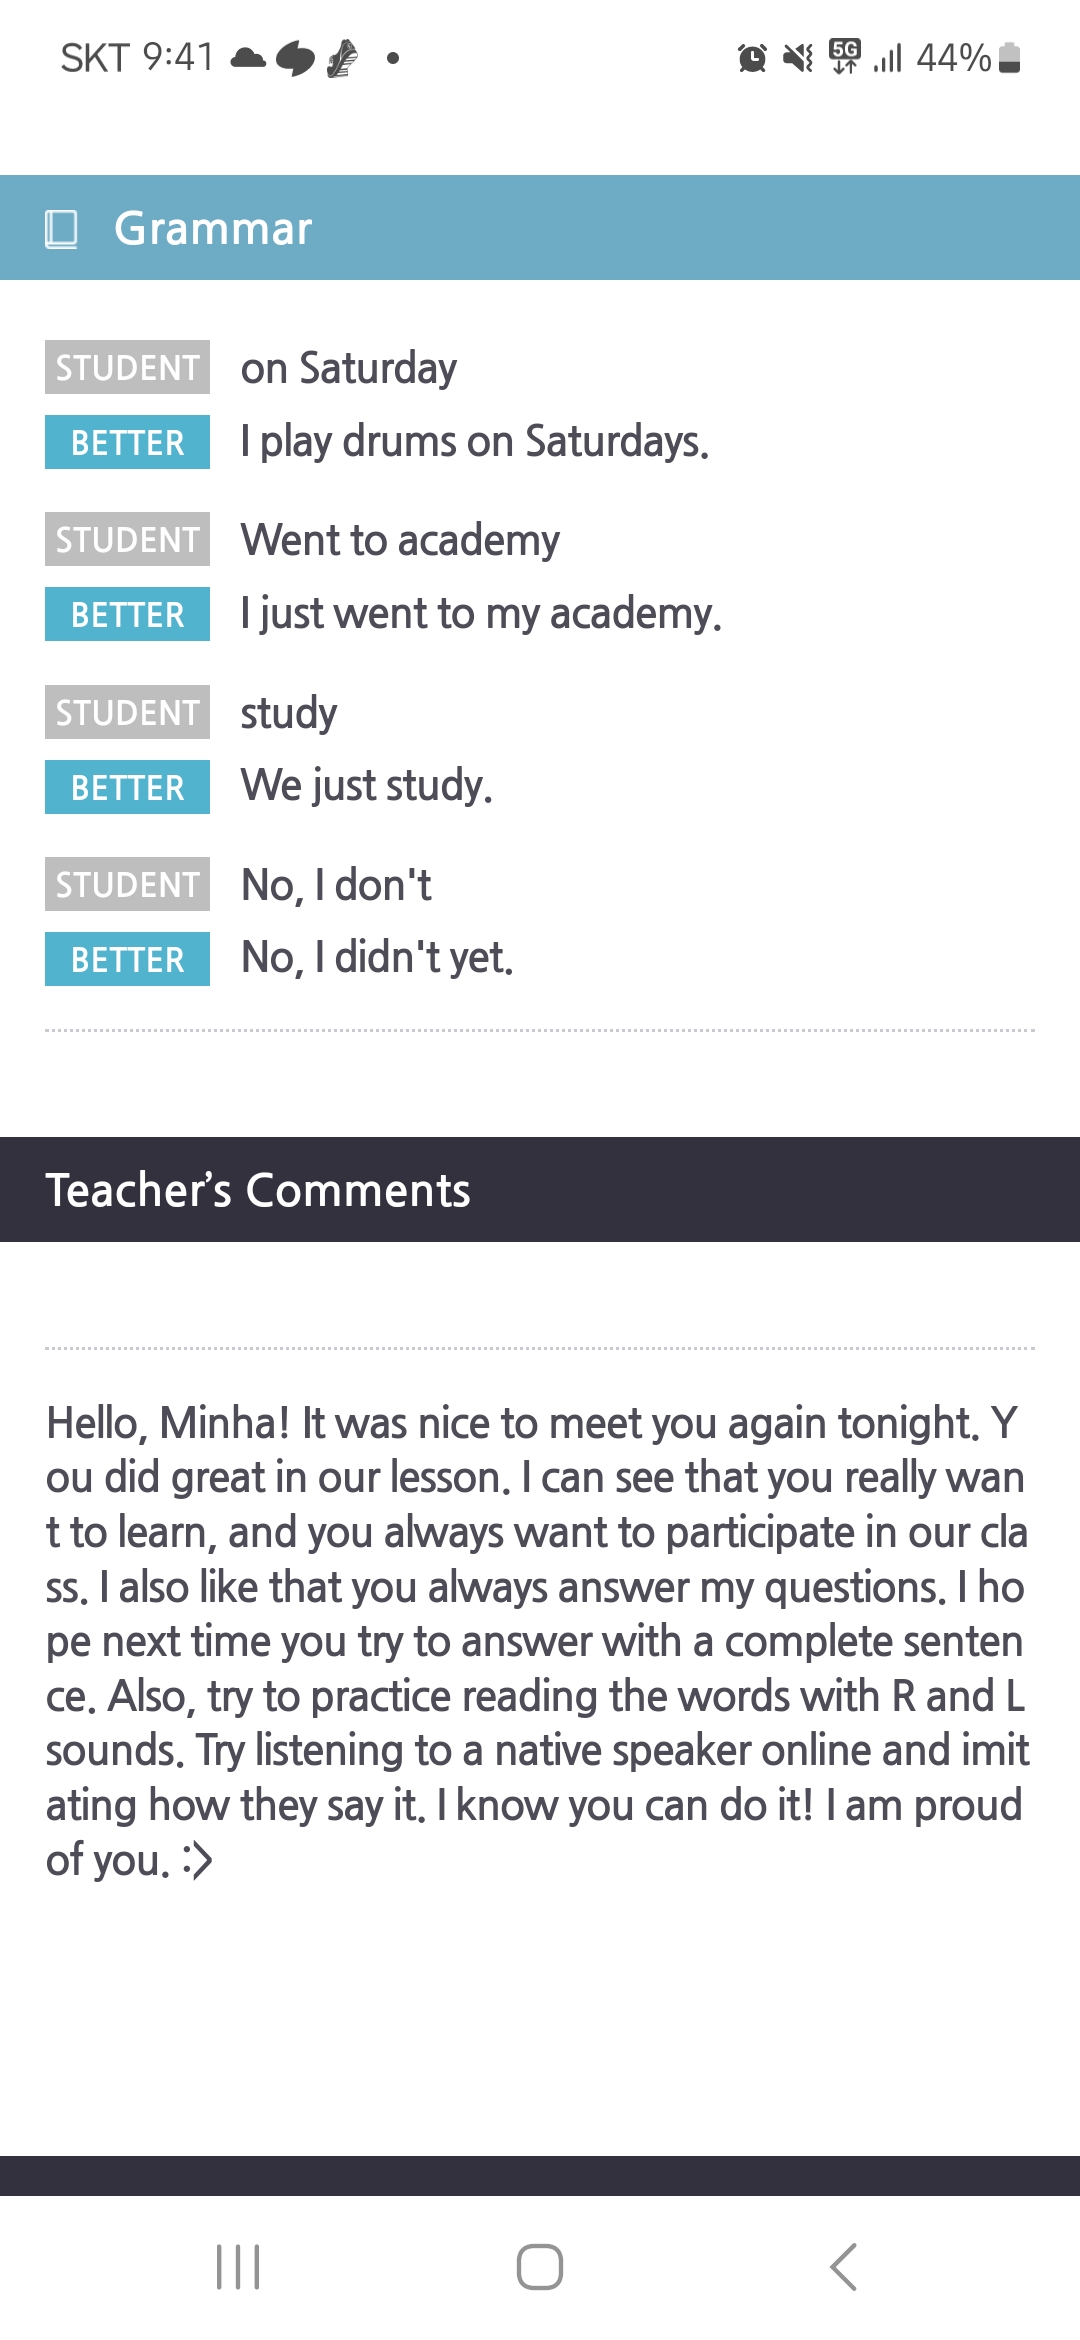This screenshot has height=2340, width=1080.
Task: Tap the student phrase 'Went to academy'
Action: coord(400,540)
